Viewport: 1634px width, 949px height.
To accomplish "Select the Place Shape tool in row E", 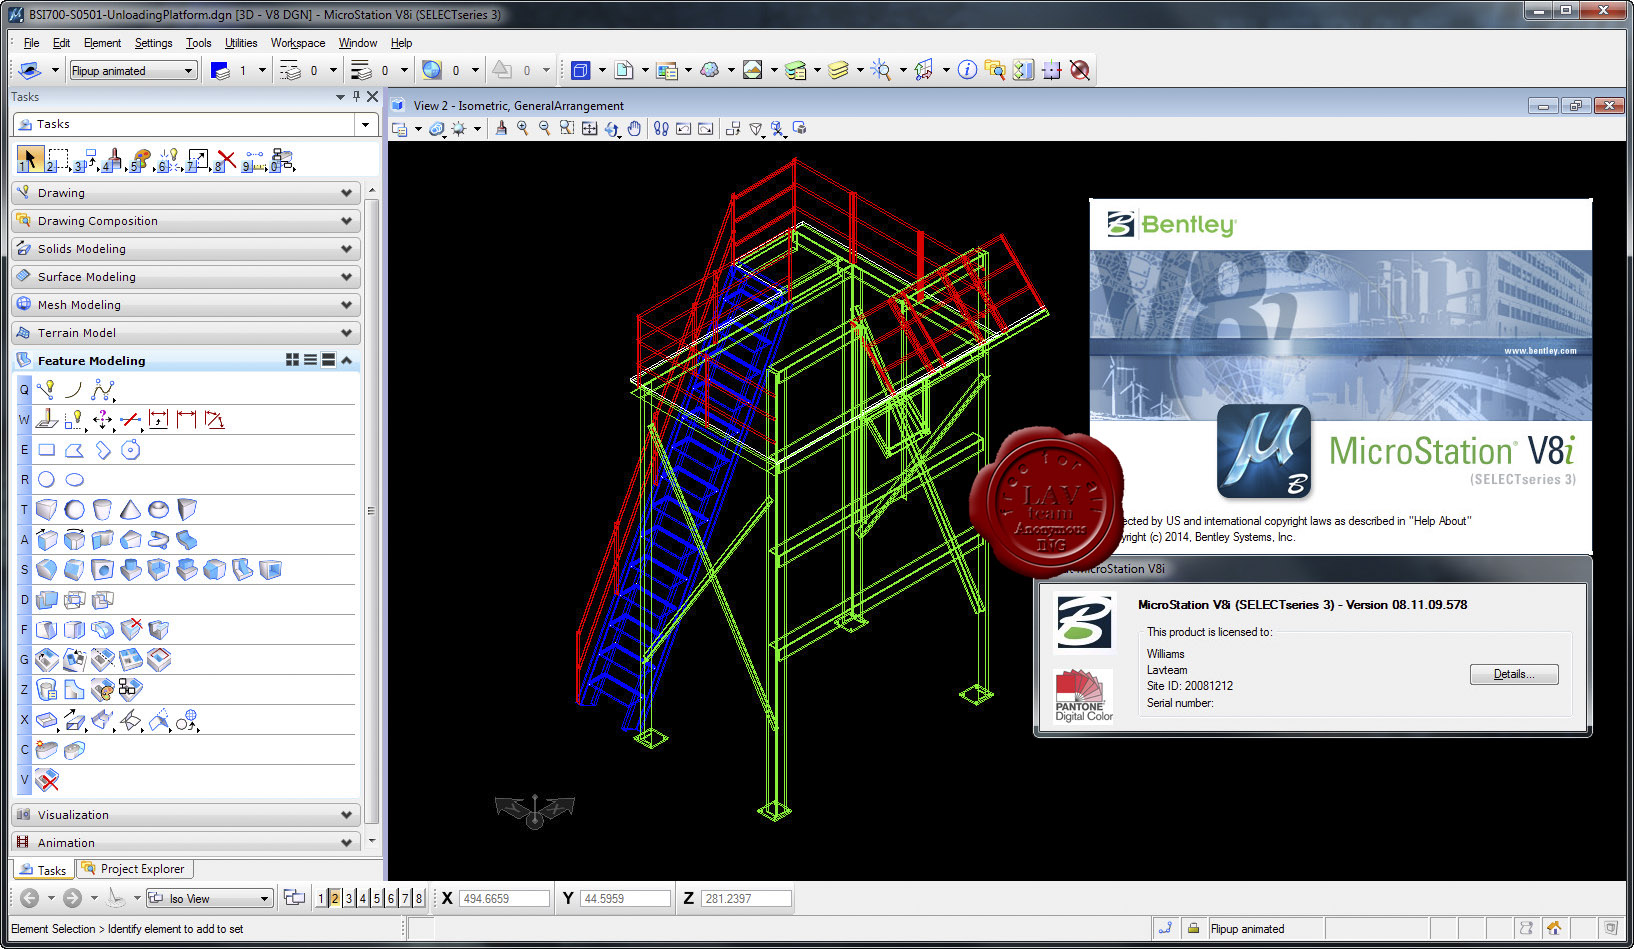I will click(x=74, y=450).
